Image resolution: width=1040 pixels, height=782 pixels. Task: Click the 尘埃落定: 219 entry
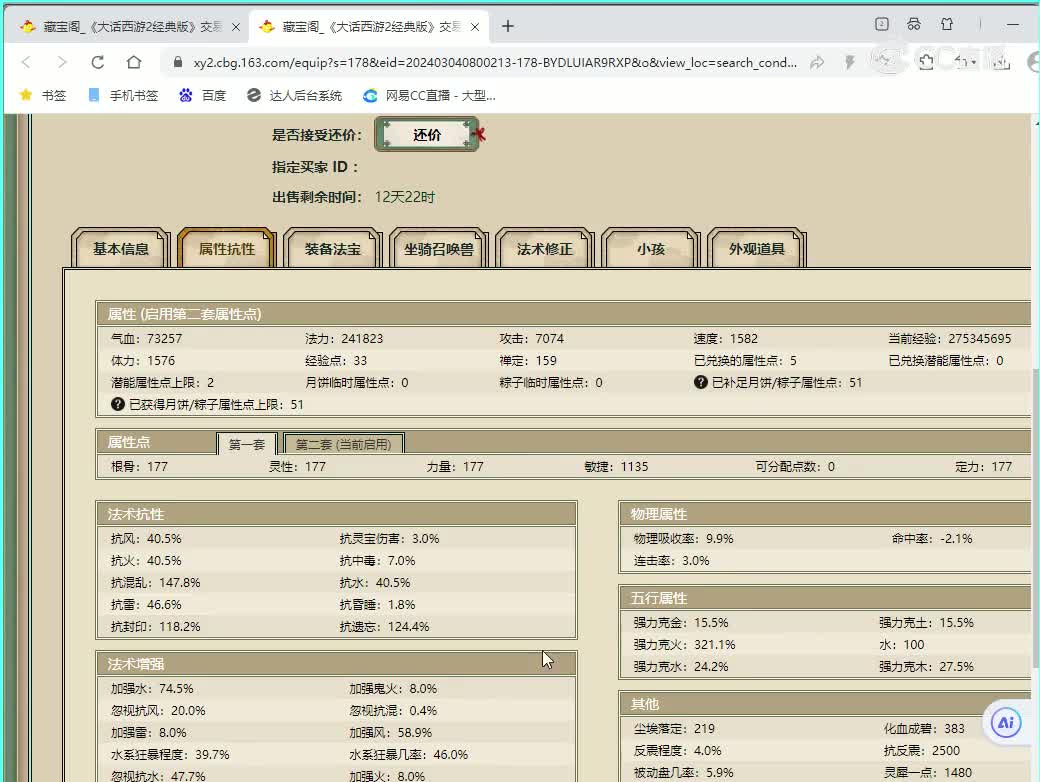[674, 728]
